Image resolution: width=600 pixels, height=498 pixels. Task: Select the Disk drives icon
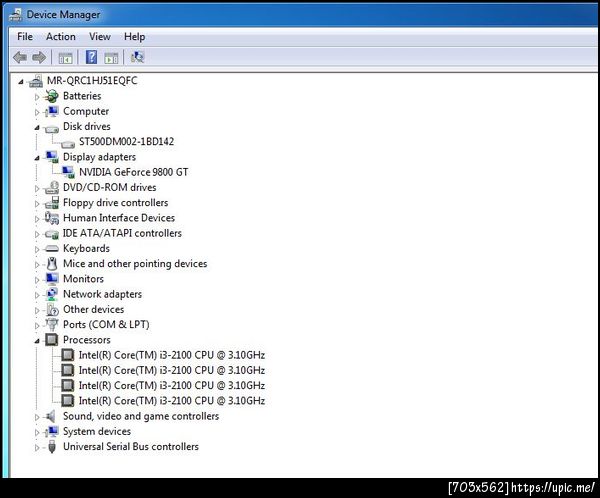click(x=52, y=129)
